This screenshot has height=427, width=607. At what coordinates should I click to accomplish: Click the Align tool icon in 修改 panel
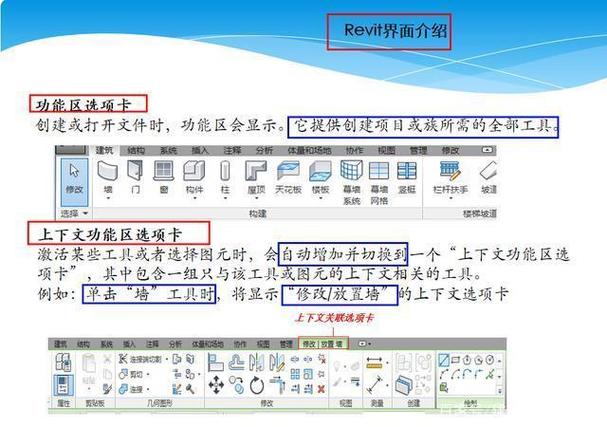pyautogui.click(x=216, y=363)
